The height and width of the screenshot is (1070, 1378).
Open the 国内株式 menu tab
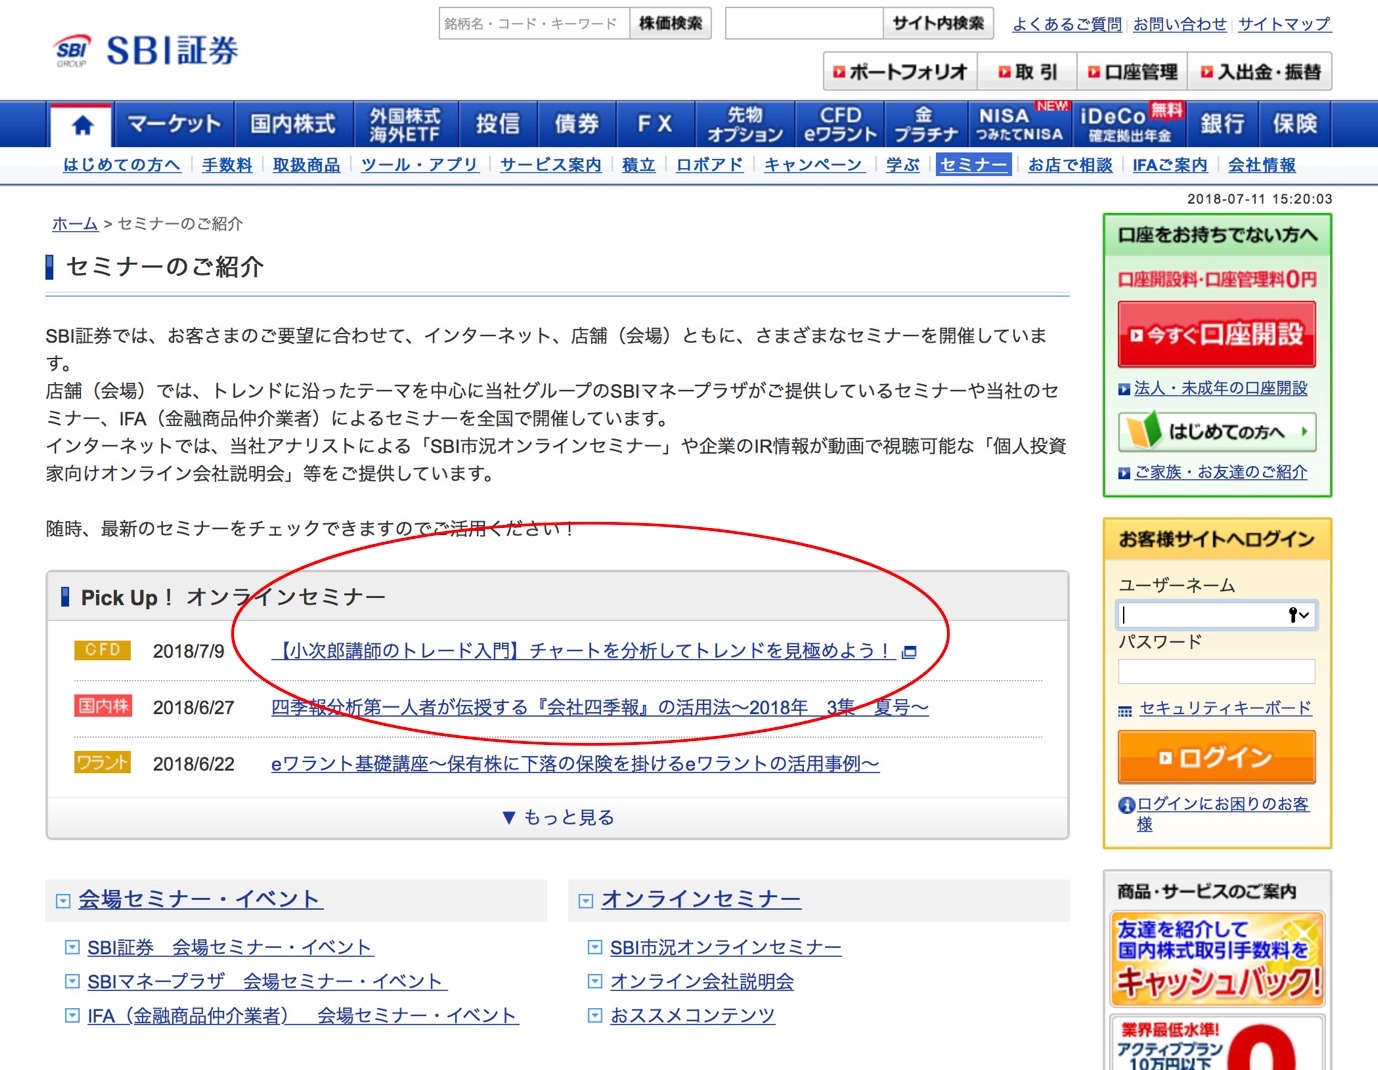[x=293, y=124]
